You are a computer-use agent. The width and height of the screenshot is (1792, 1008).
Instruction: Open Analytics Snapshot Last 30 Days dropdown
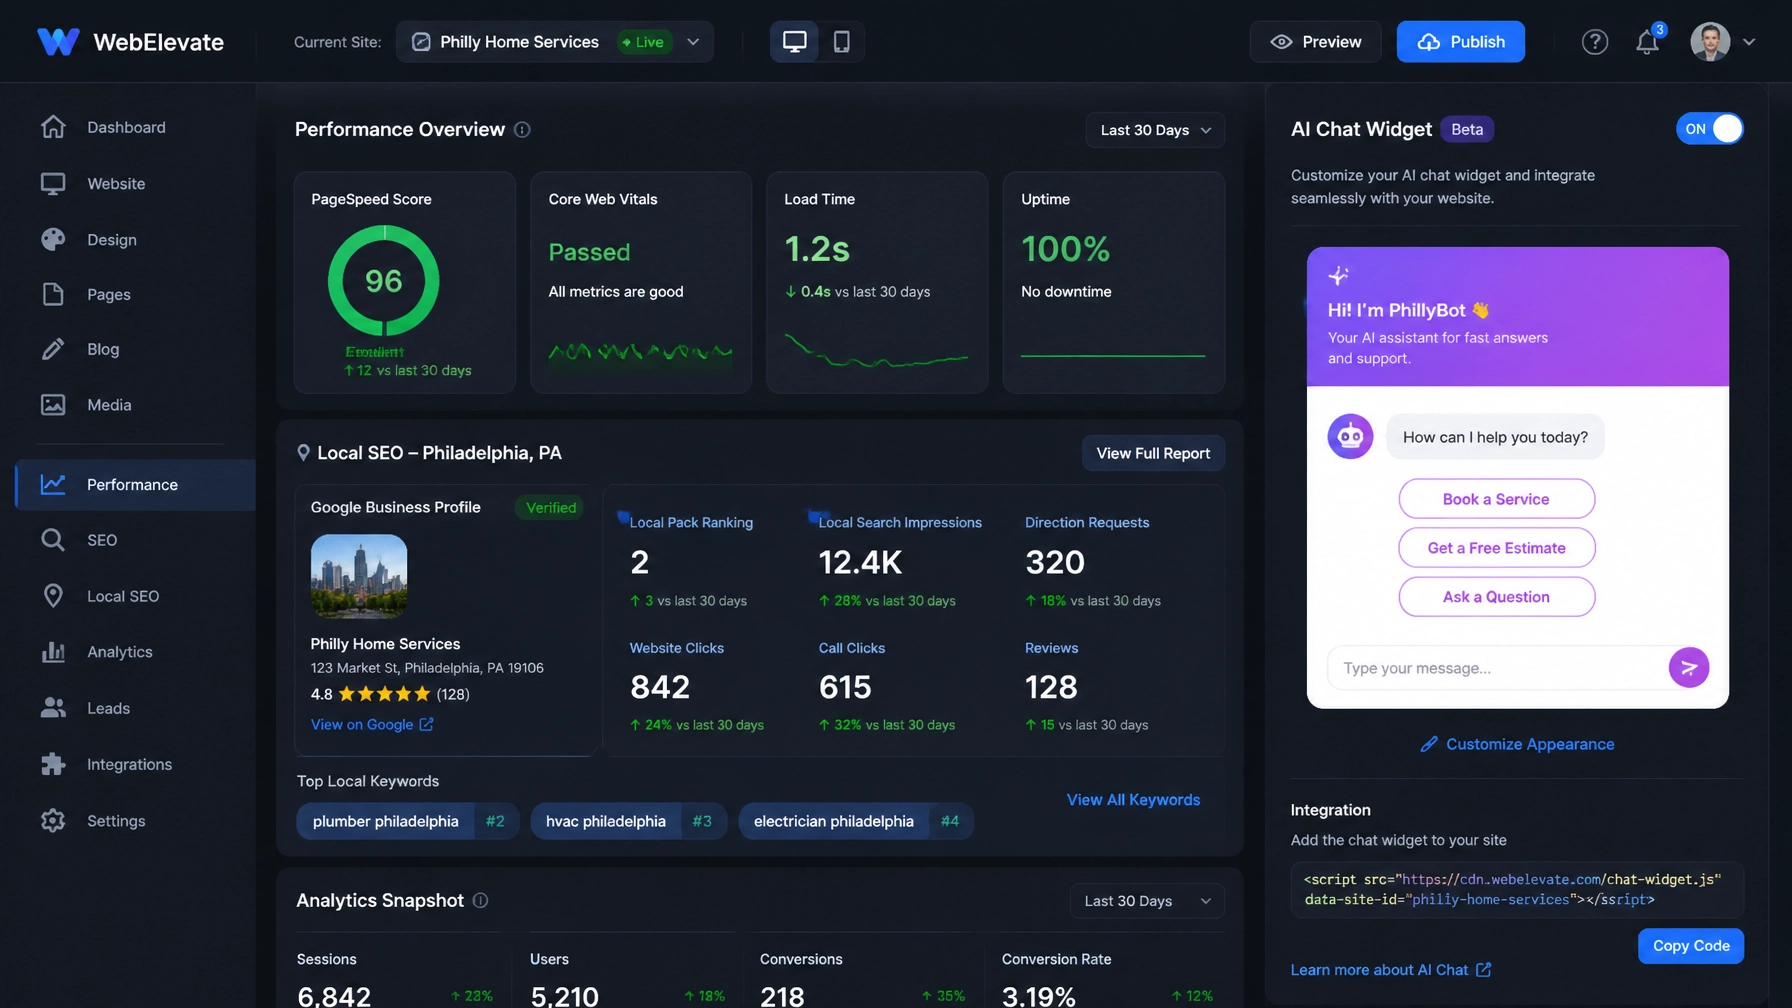1147,901
